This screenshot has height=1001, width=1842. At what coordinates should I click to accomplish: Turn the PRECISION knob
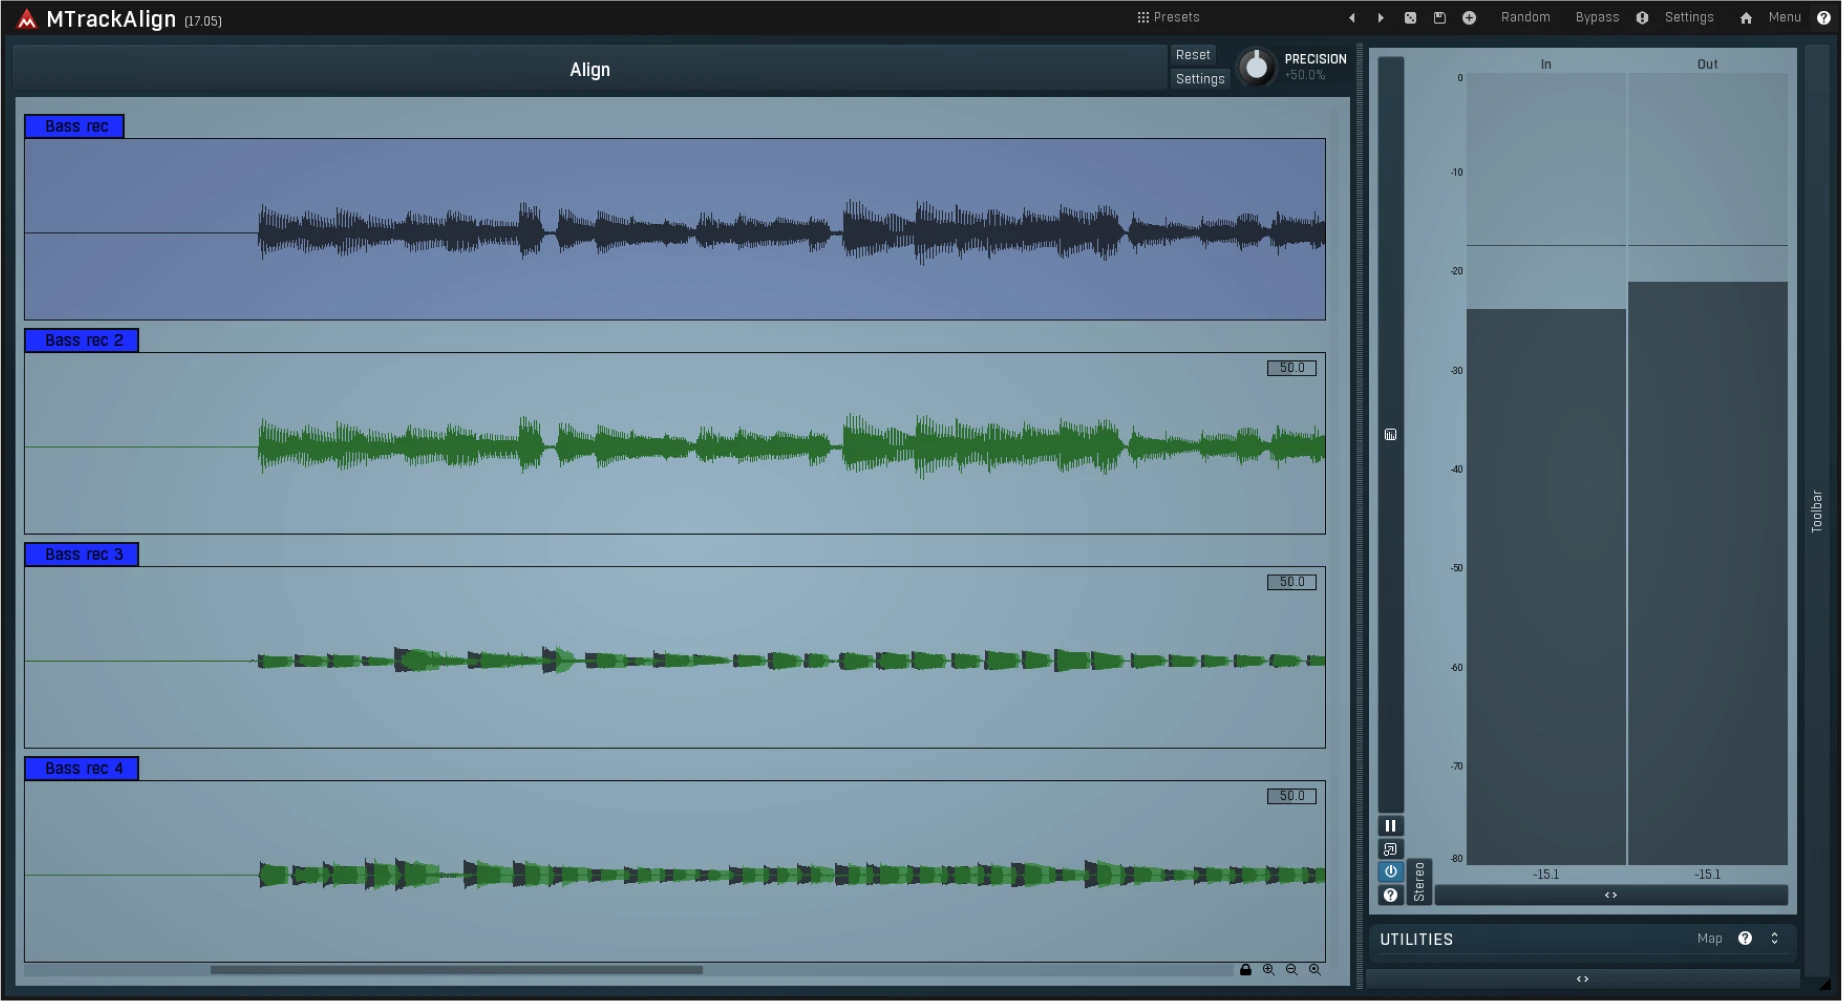tap(1256, 68)
